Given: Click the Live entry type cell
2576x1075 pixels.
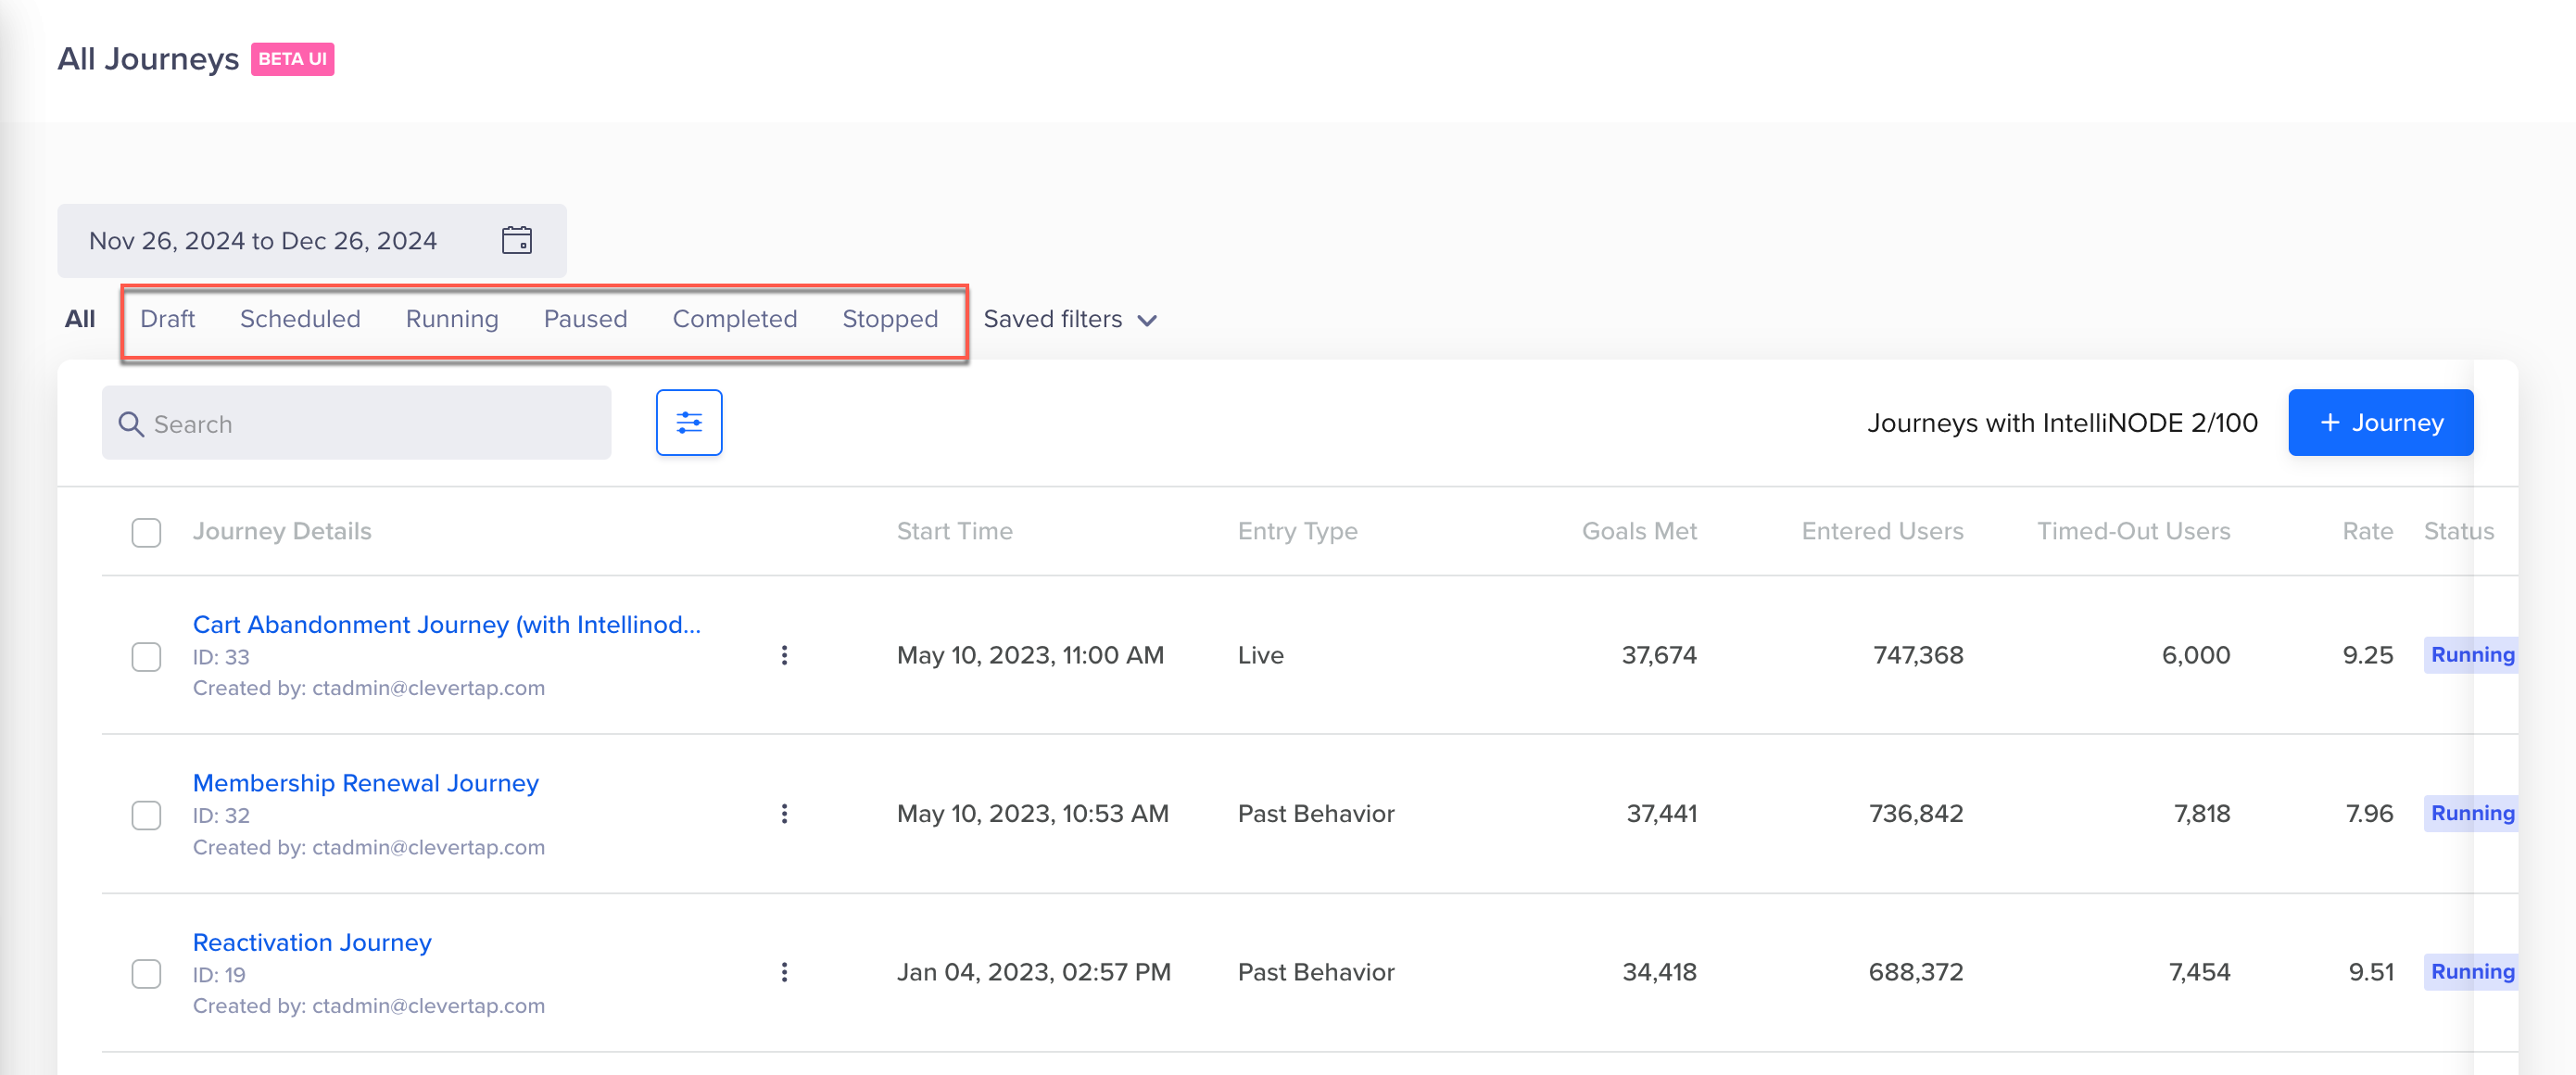Looking at the screenshot, I should (x=1260, y=655).
